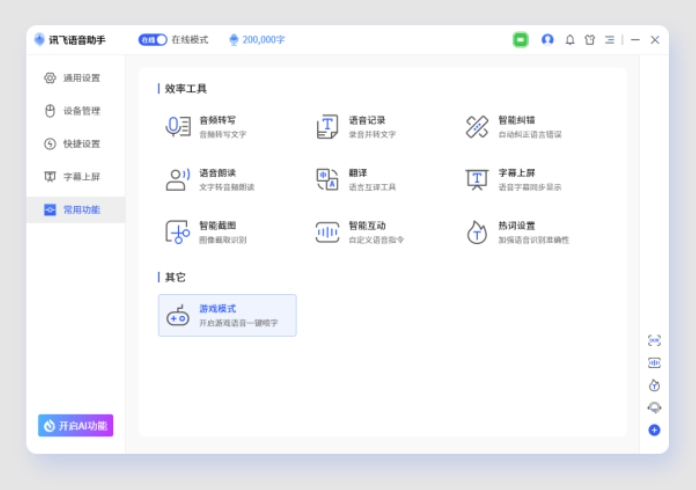Click the 语音朗读 speaker icon
The width and height of the screenshot is (696, 490).
point(178,179)
